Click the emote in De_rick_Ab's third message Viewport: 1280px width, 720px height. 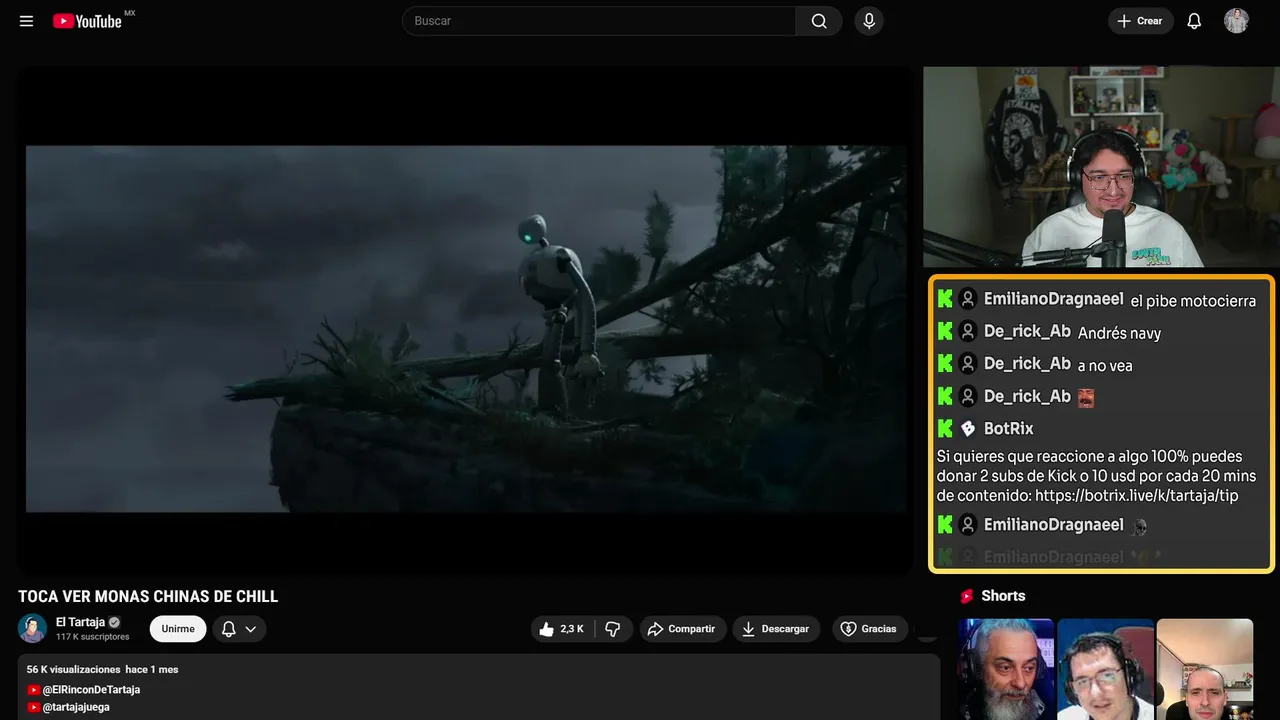[1086, 397]
